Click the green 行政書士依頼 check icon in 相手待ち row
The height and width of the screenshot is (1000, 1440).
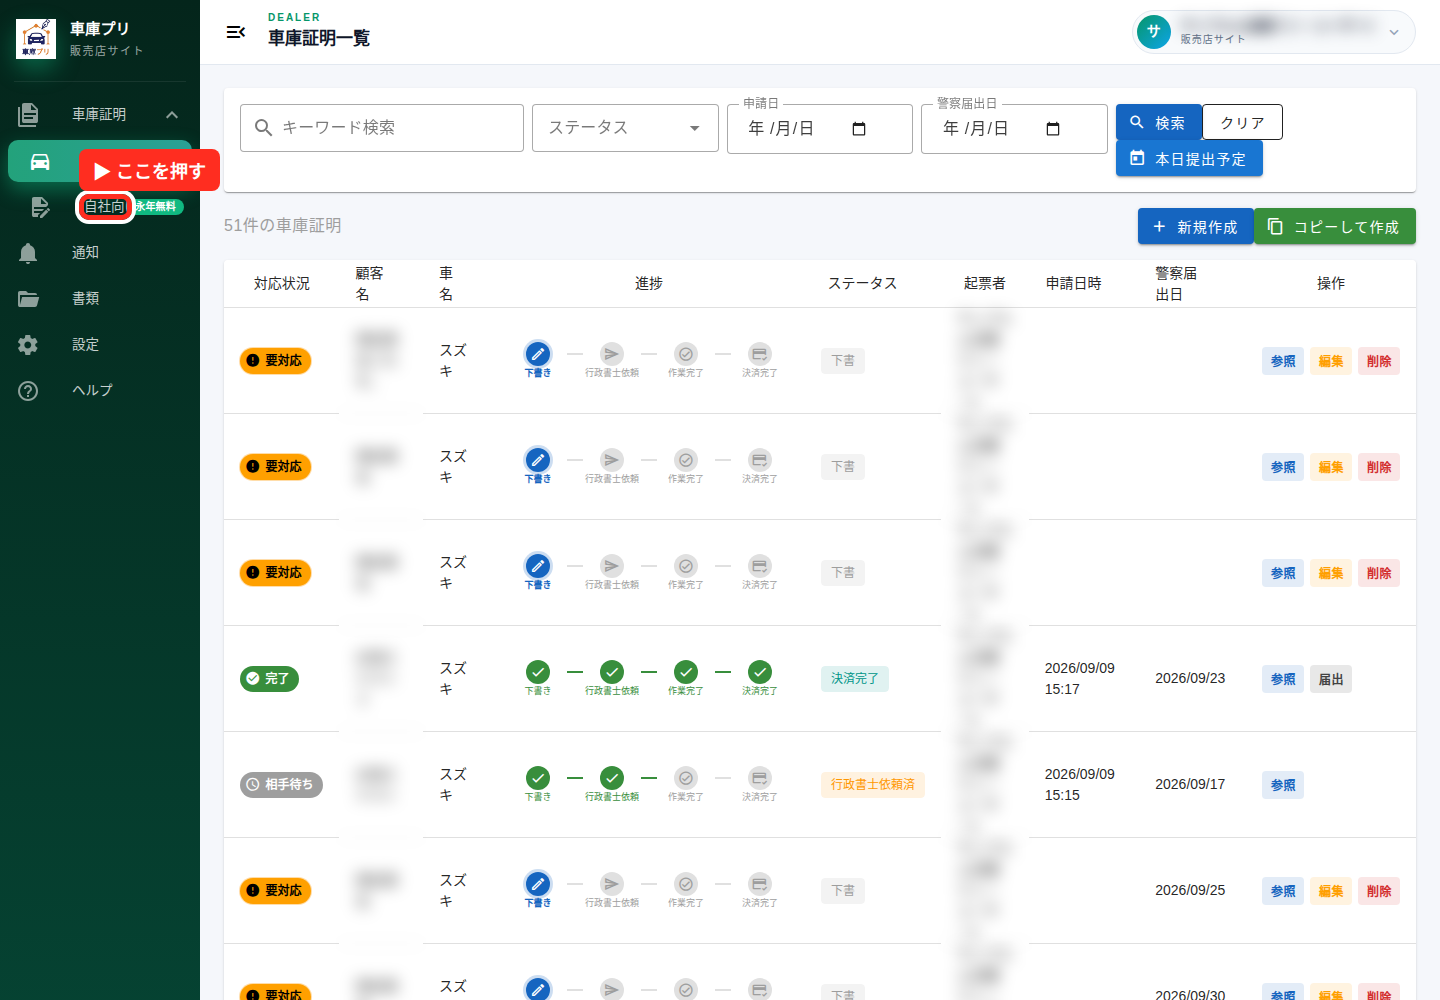point(612,778)
